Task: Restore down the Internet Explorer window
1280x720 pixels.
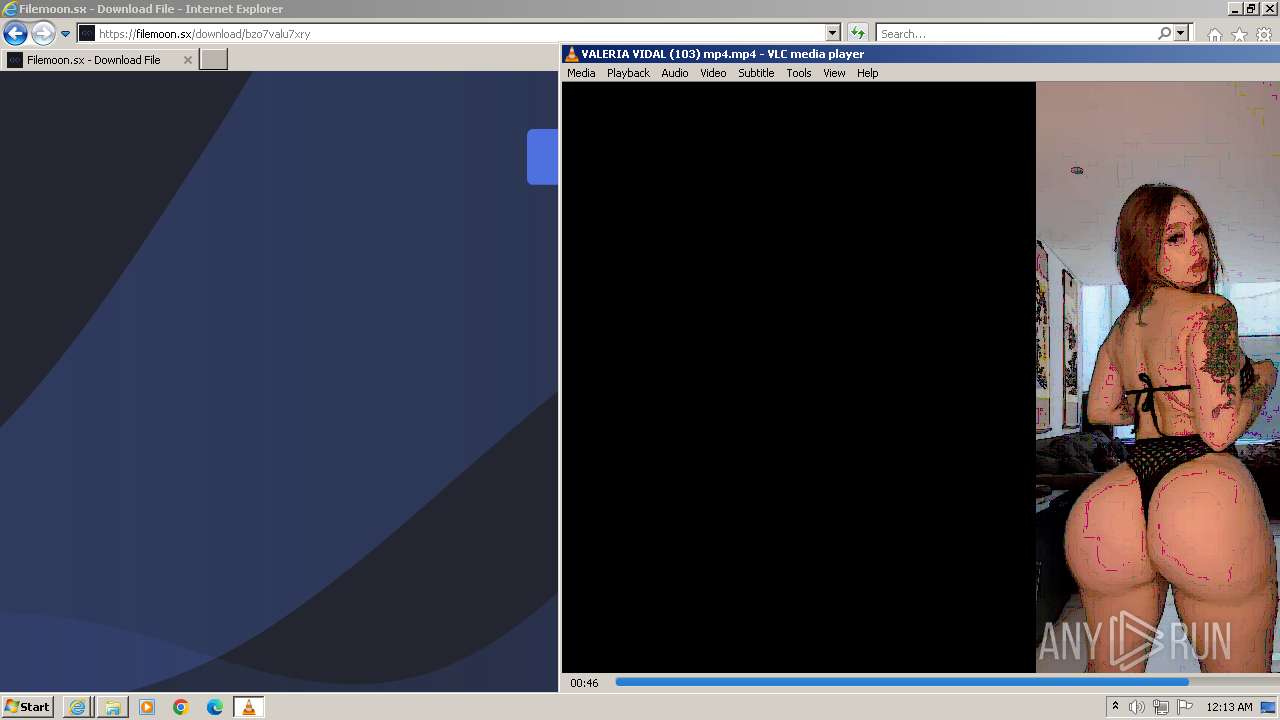Action: tap(1251, 8)
